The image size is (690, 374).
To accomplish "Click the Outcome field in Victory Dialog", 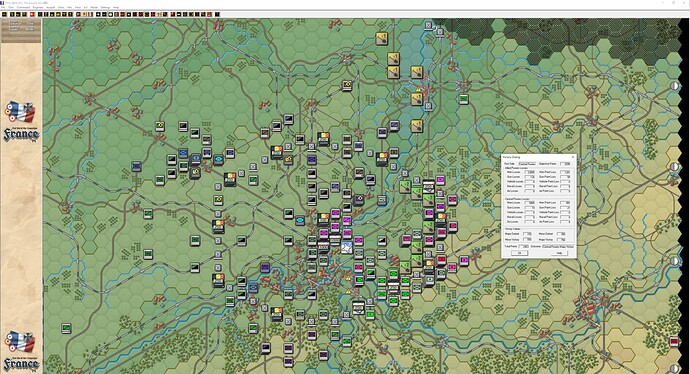I will pos(558,246).
